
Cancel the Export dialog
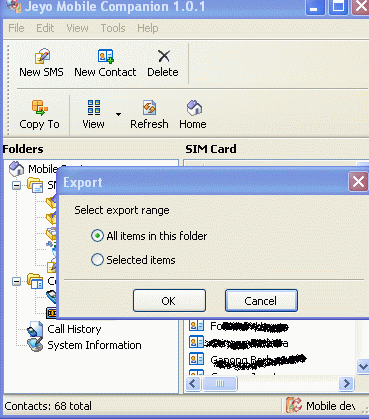(x=261, y=301)
